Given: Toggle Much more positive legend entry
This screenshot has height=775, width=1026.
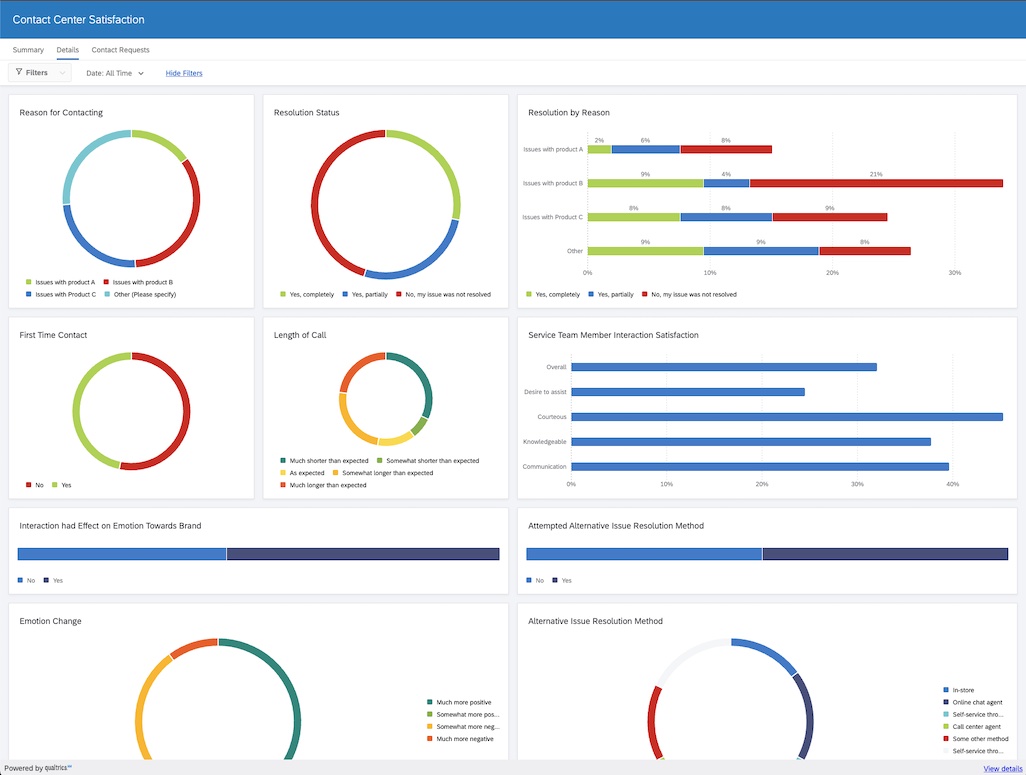Looking at the screenshot, I should [x=459, y=702].
